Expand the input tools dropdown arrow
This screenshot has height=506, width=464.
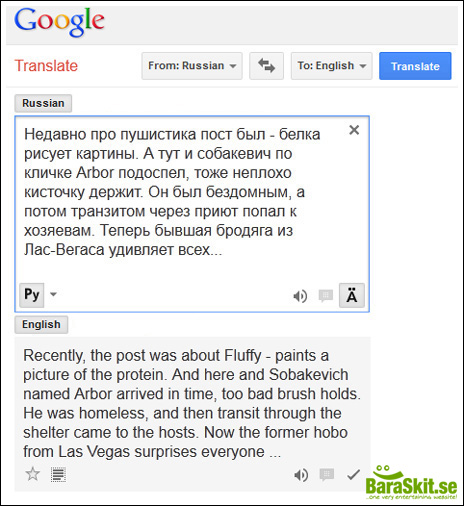pyautogui.click(x=53, y=294)
